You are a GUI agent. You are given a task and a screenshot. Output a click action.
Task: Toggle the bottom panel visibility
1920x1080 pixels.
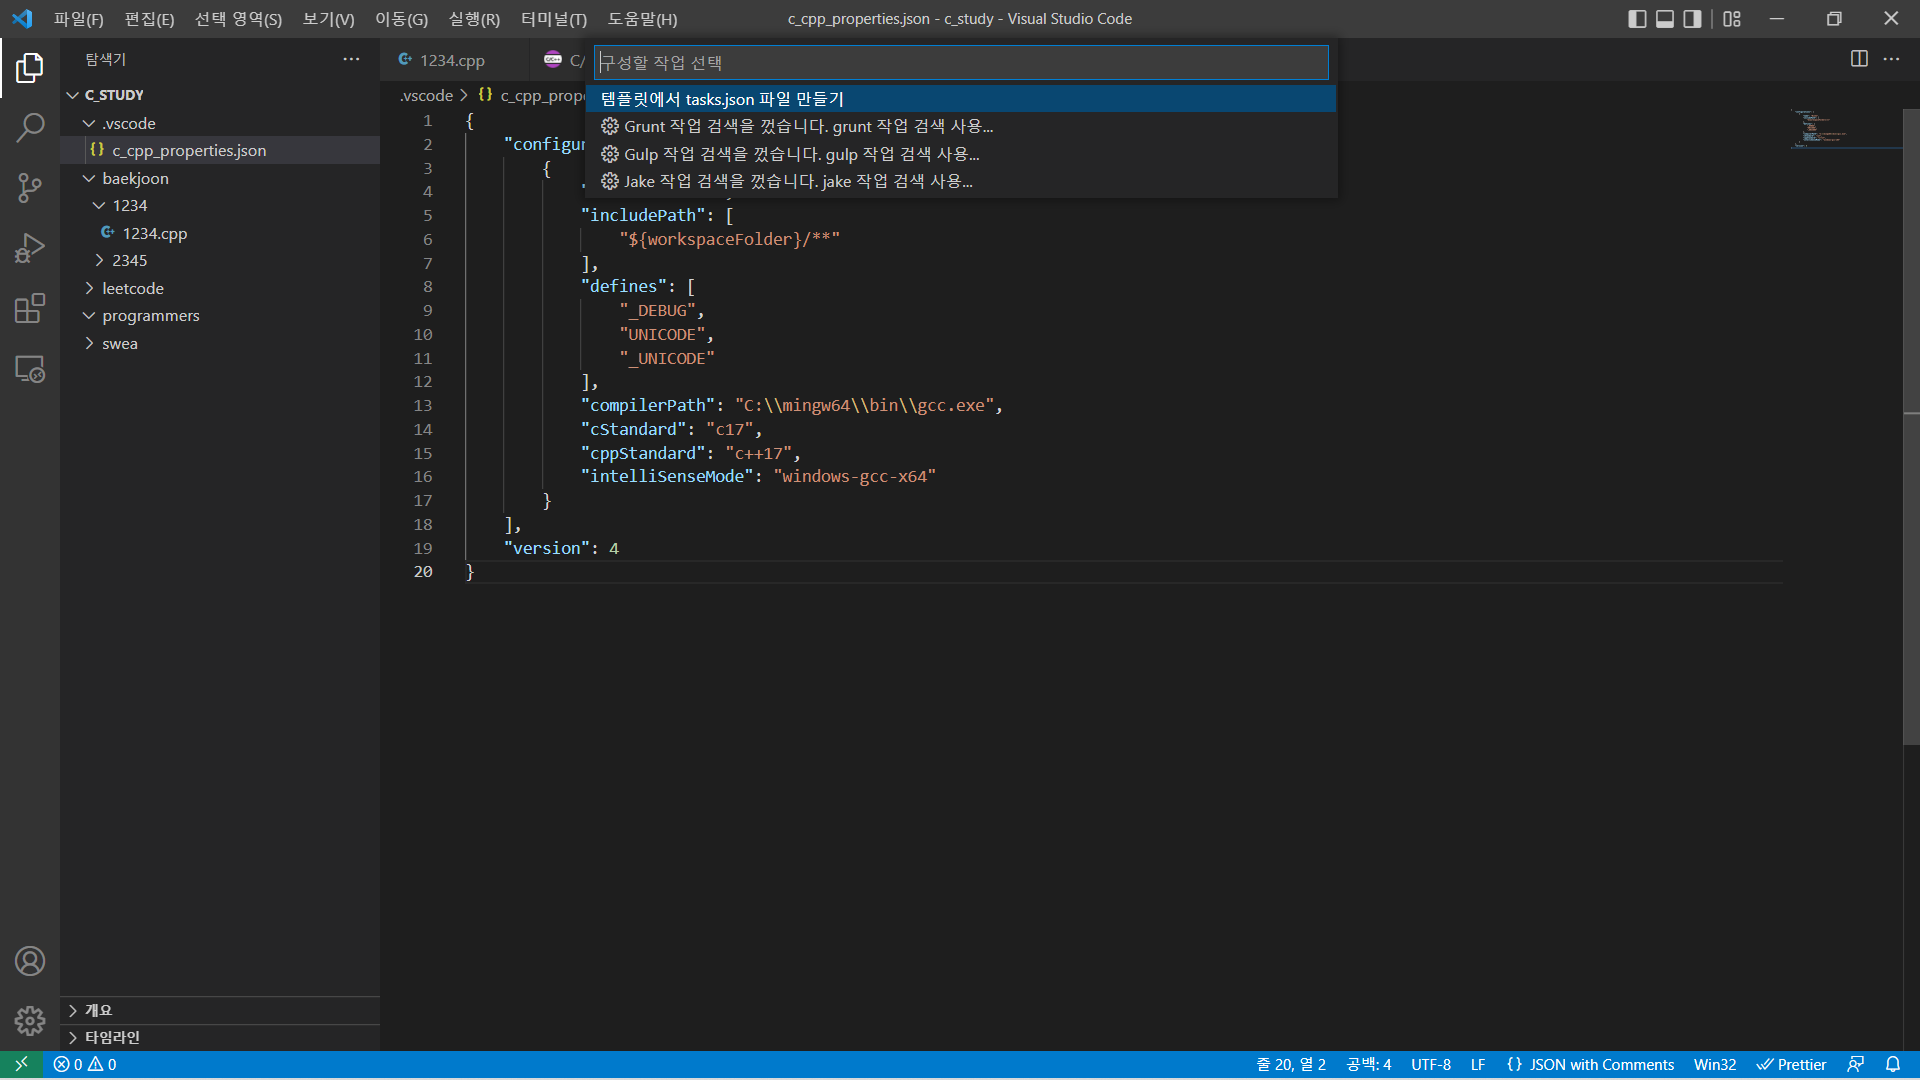(1665, 19)
